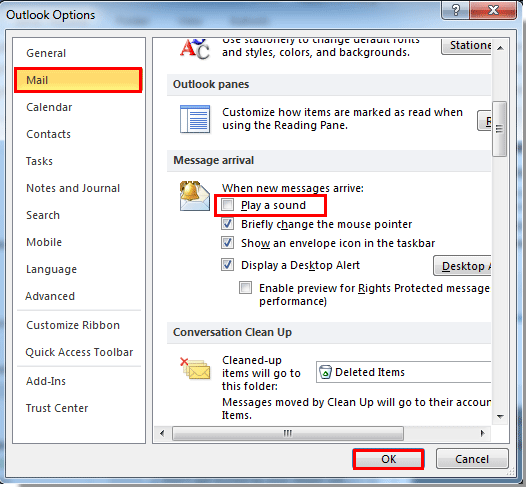Click the Deleted Items folder field
Viewport: 526px width, 487px height.
[404, 372]
